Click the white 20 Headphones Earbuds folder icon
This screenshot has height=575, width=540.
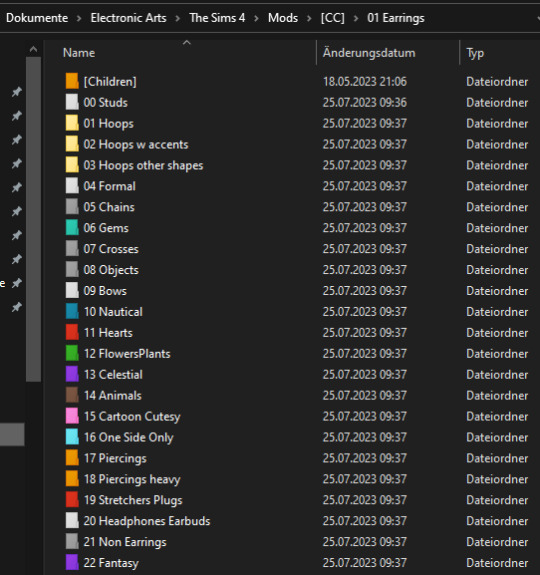click(x=72, y=520)
